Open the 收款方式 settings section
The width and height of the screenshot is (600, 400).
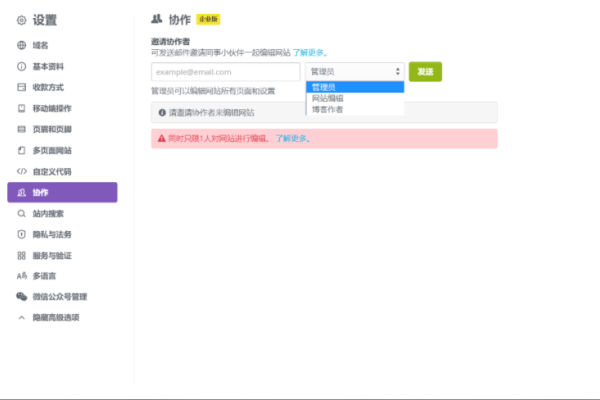[48, 87]
